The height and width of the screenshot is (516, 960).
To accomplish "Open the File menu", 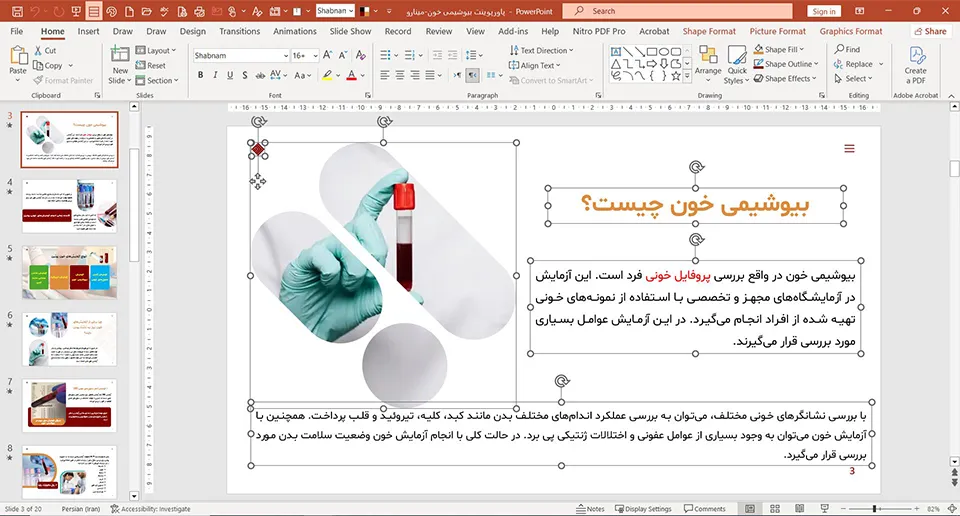I will [x=17, y=31].
